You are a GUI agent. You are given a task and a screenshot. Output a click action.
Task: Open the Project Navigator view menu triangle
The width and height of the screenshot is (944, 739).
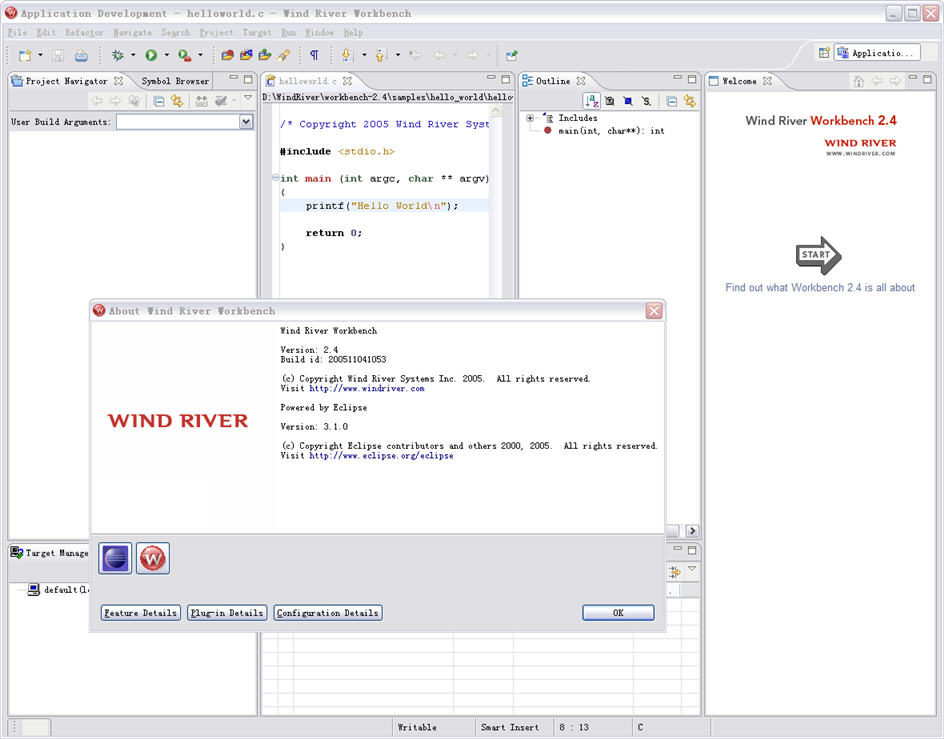(x=247, y=98)
